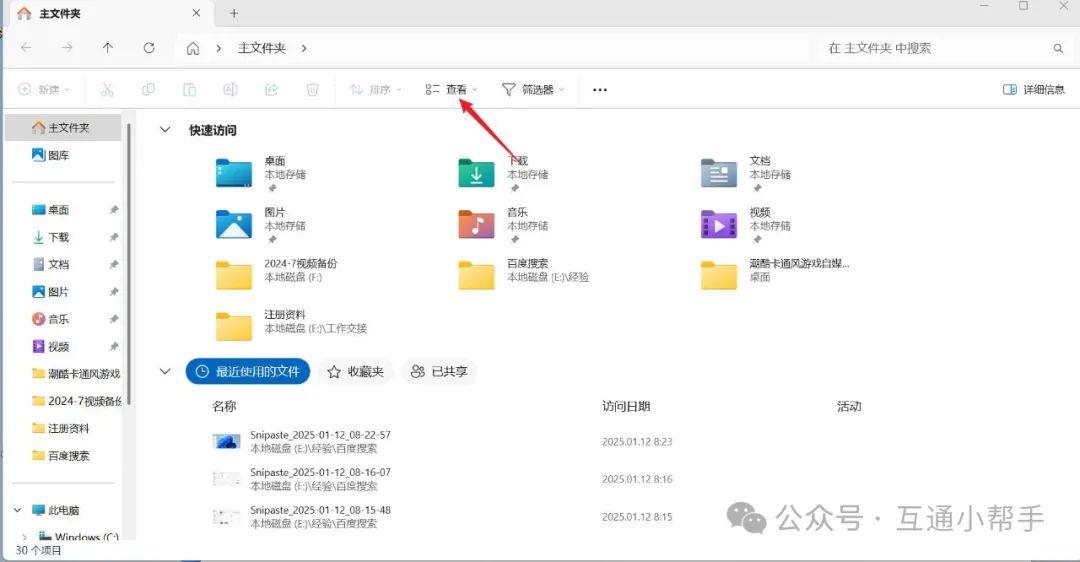Click the search magnifier icon

point(1058,48)
